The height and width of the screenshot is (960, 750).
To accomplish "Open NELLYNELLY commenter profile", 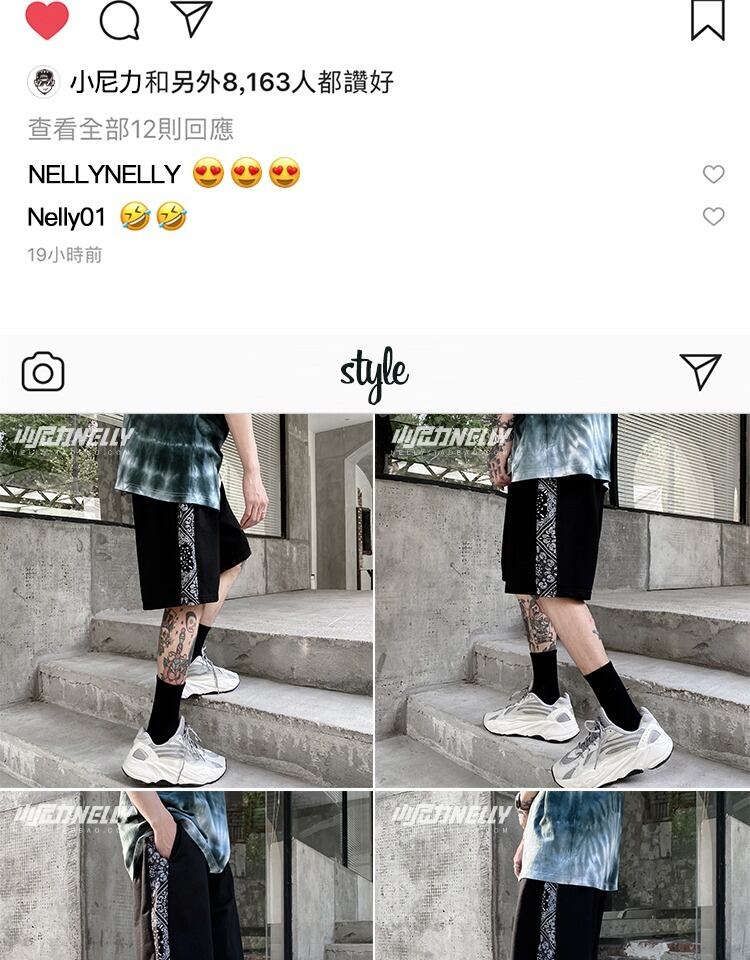I will click(104, 174).
